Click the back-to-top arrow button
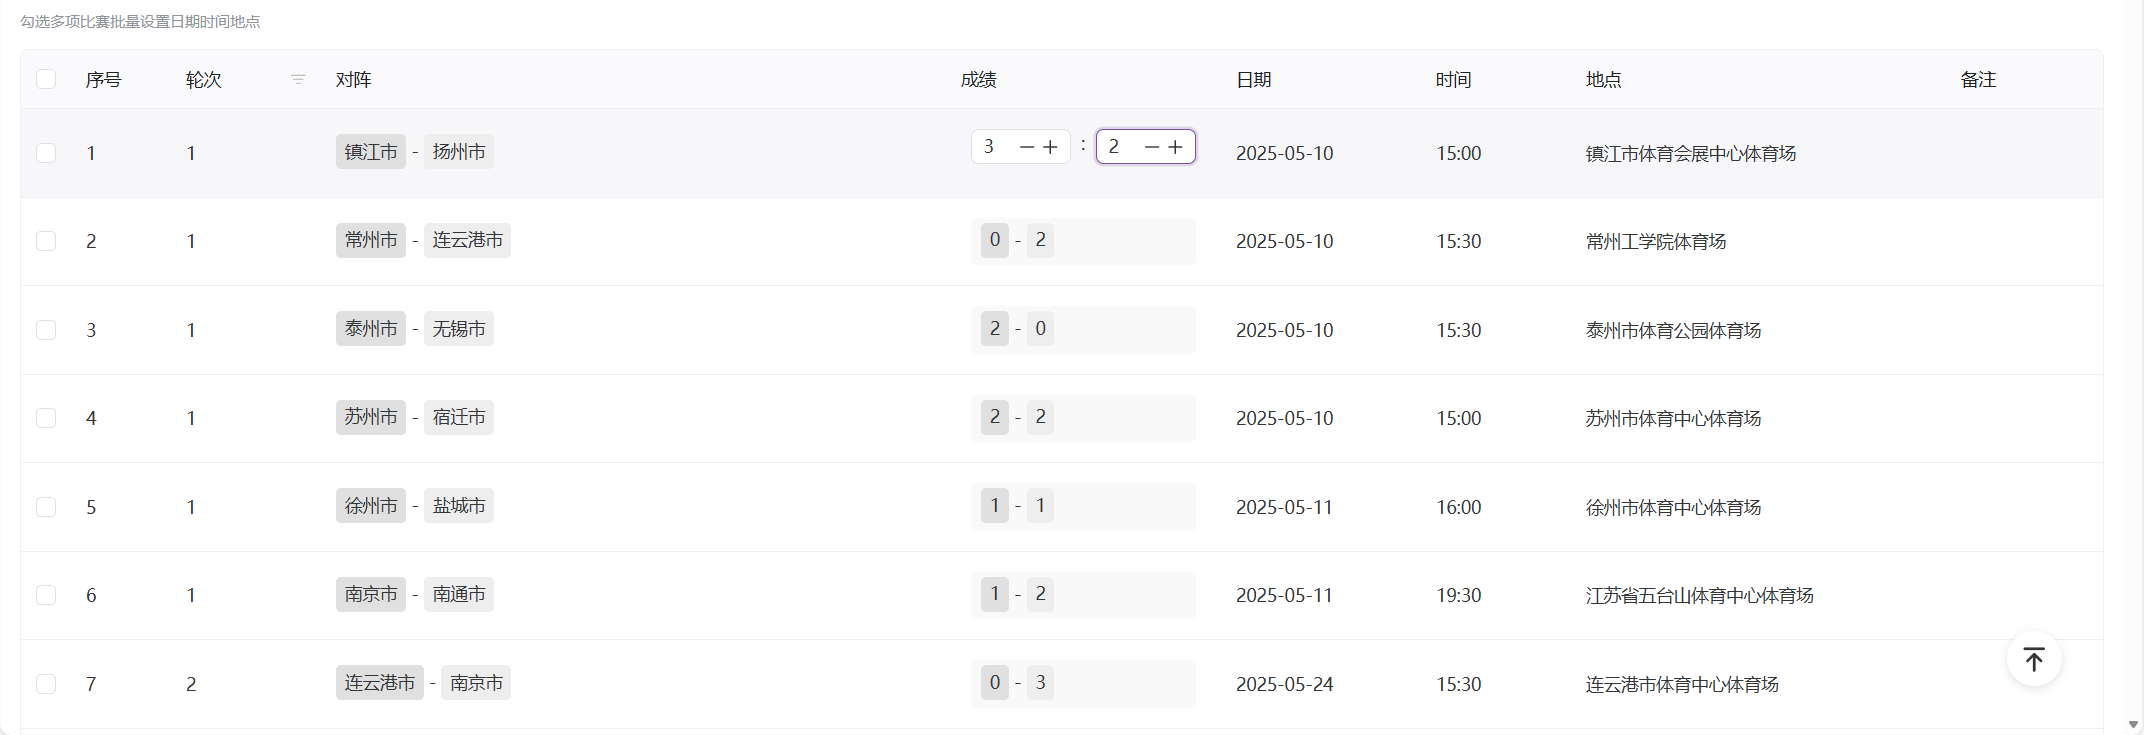This screenshot has height=735, width=2144. (2034, 659)
